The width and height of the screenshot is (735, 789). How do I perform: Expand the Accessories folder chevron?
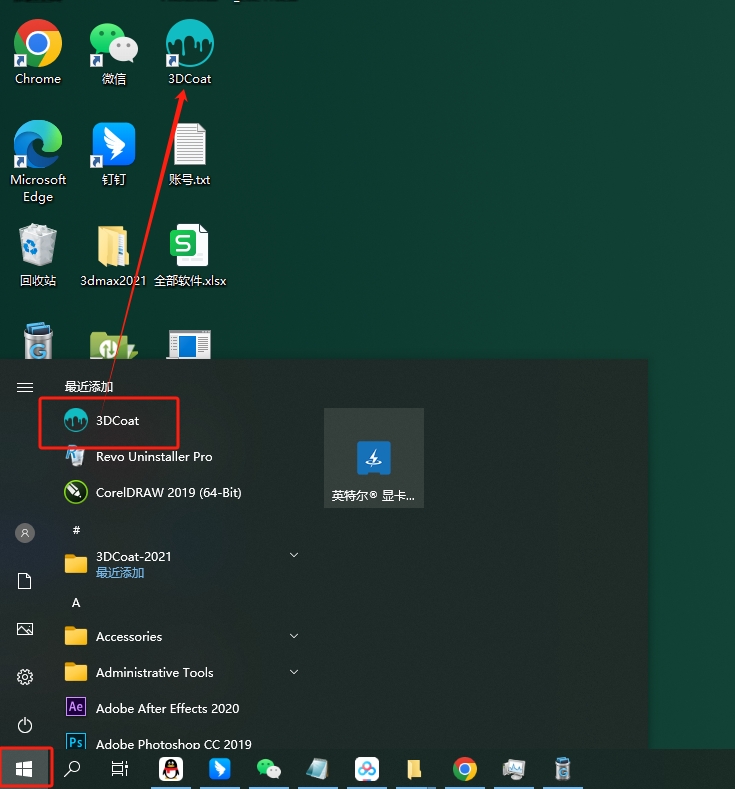pos(294,636)
